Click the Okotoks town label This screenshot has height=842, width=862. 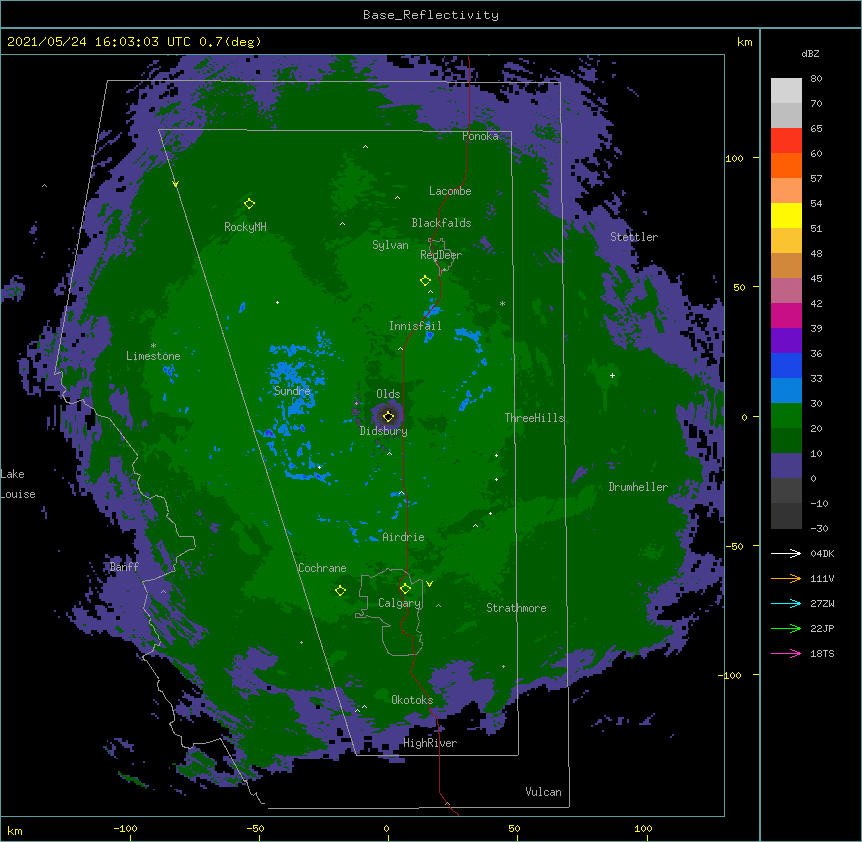[412, 700]
